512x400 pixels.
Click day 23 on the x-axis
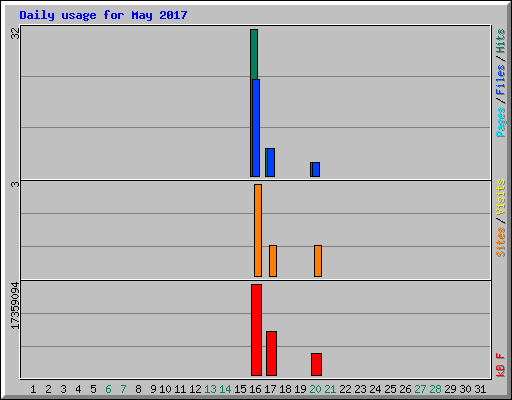[360, 389]
